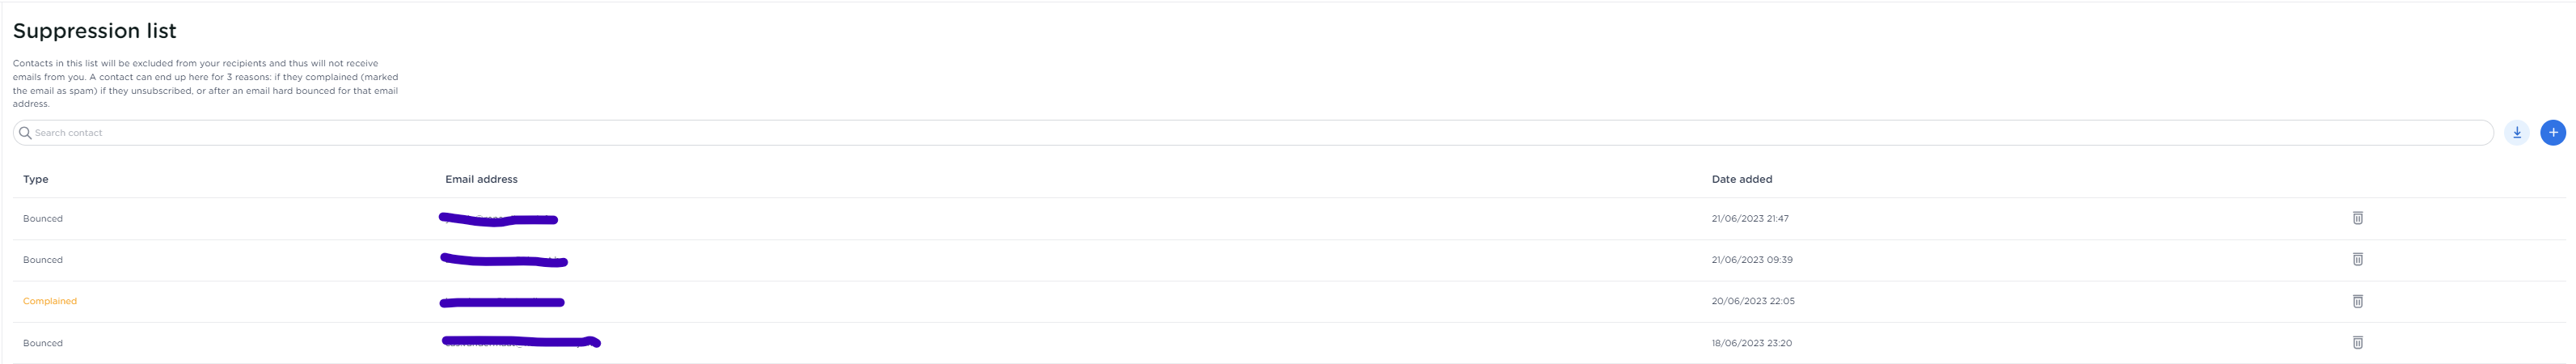The width and height of the screenshot is (2576, 364).
Task: Click the Email address column header
Action: click(x=481, y=180)
